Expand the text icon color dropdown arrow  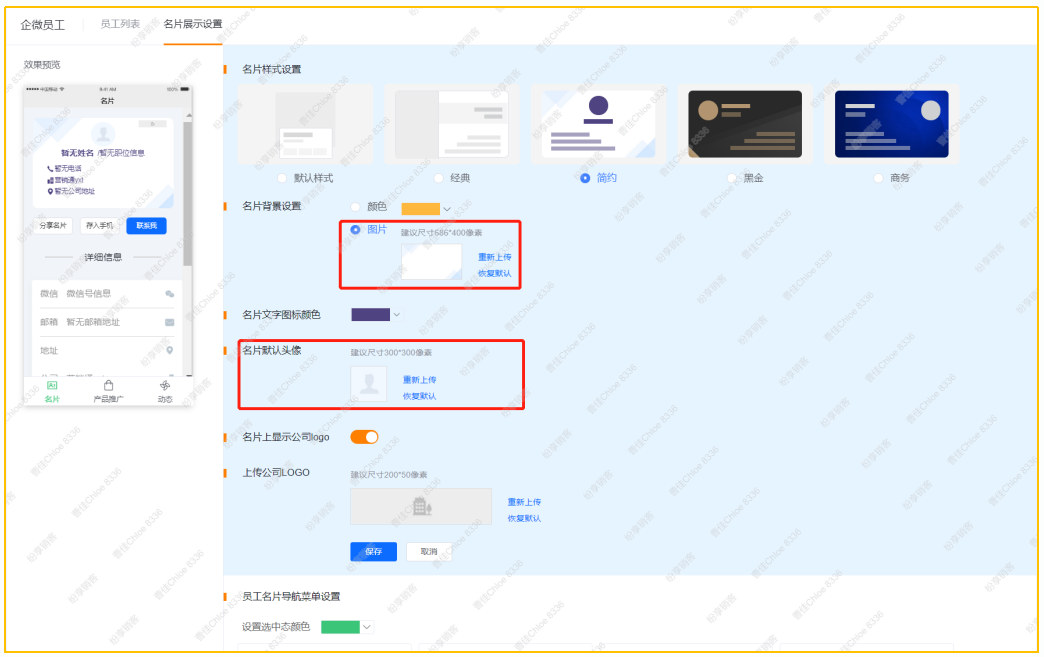click(x=397, y=315)
